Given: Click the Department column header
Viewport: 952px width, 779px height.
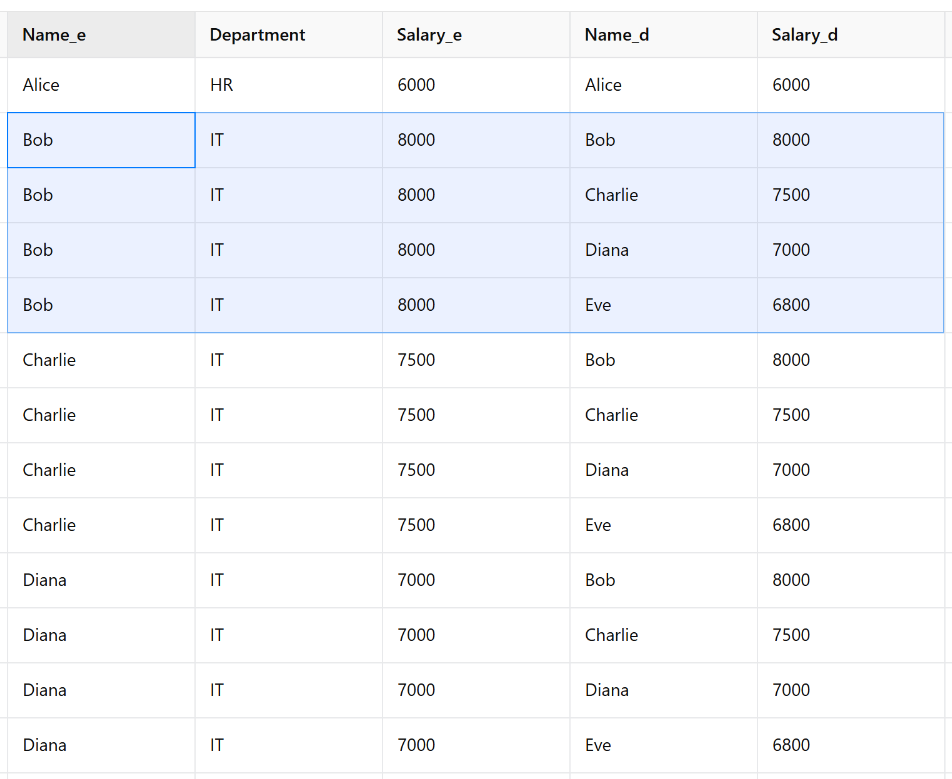Looking at the screenshot, I should (x=289, y=35).
